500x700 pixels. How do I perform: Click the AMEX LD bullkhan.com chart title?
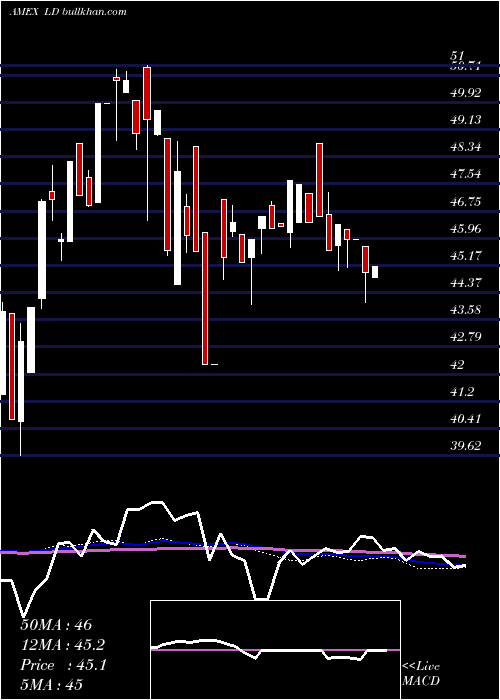67,11
